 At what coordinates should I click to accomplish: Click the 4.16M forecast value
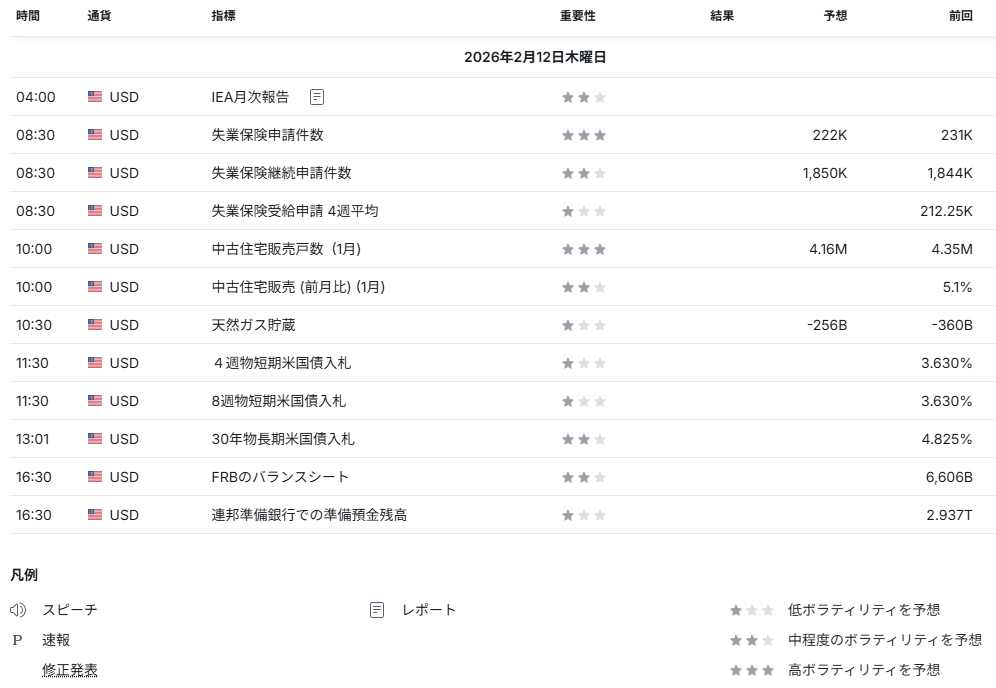[827, 249]
